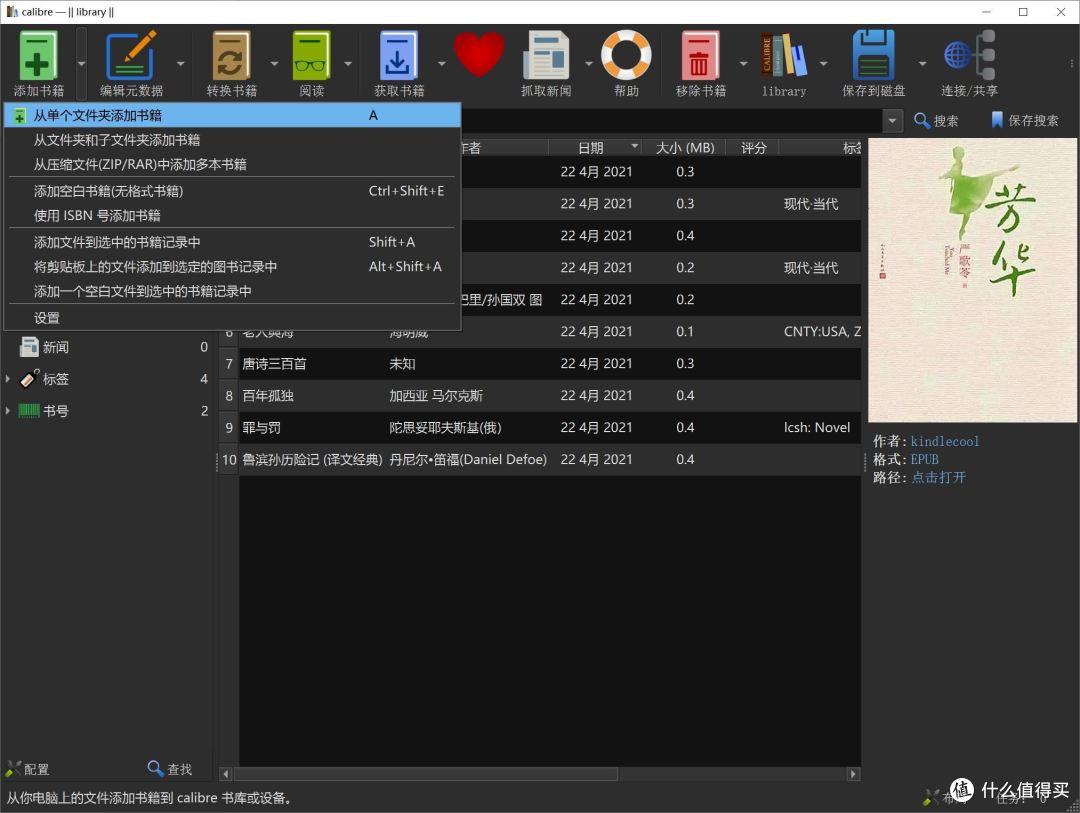Viewport: 1080px width, 813px height.
Task: Sort by the 大小 (MB) column header
Action: [685, 147]
